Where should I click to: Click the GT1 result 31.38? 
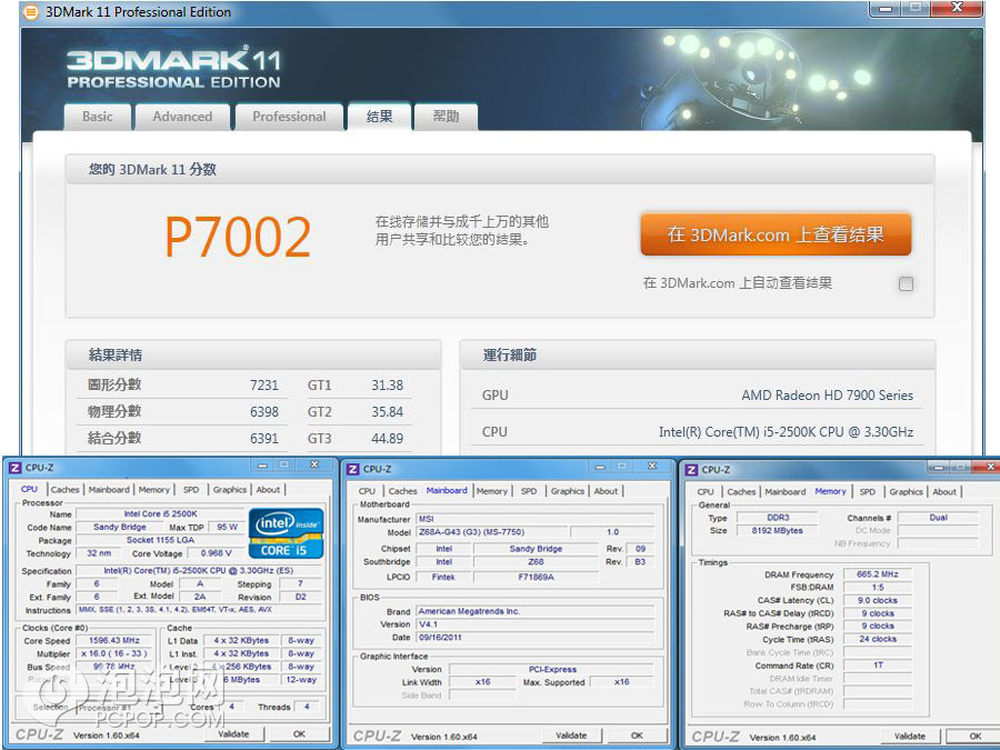point(387,385)
